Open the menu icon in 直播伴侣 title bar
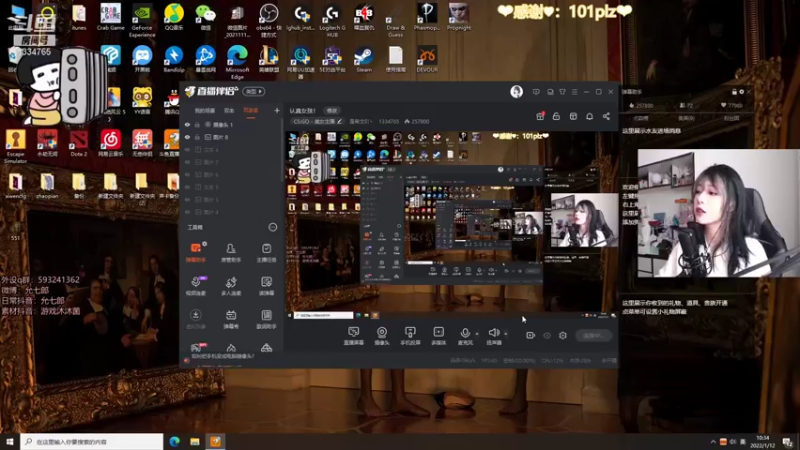This screenshot has width=800, height=450. tap(574, 92)
